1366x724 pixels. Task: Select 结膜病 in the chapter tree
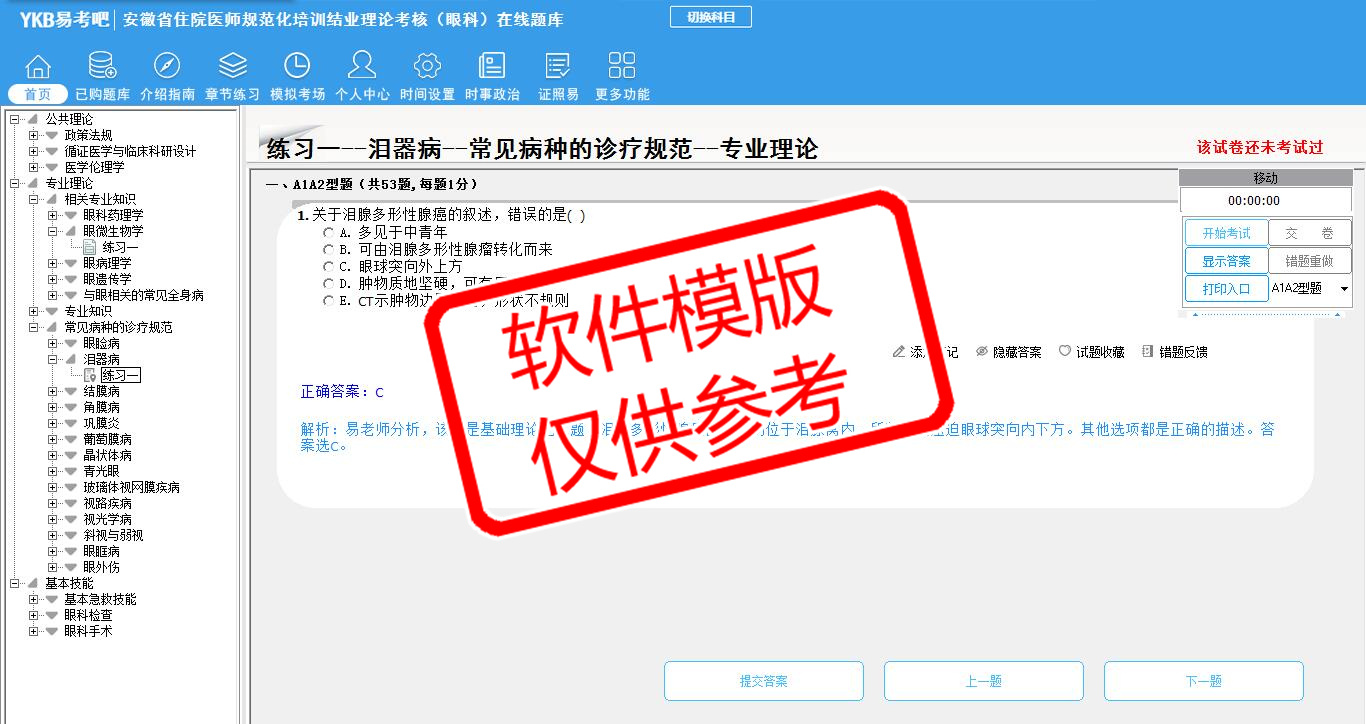pos(101,391)
